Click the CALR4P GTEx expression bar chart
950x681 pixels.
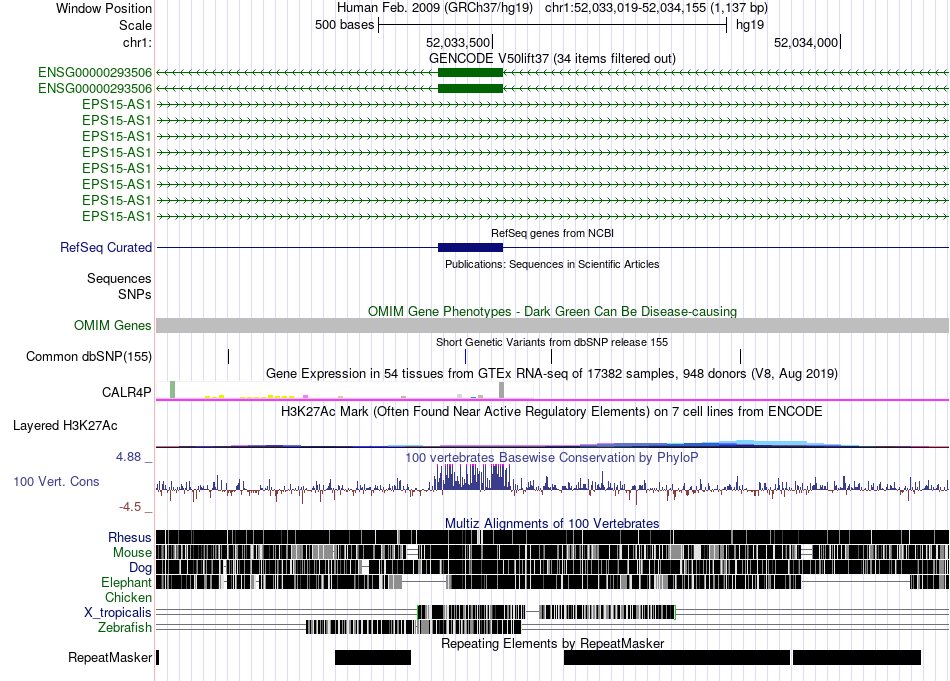[x=345, y=390]
